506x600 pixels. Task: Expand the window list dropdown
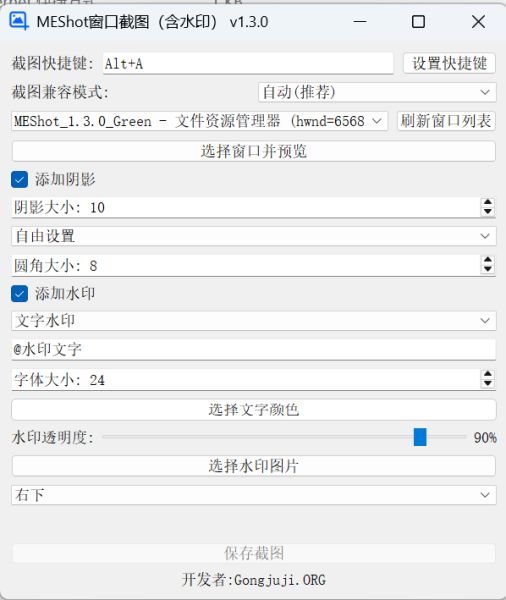coord(199,121)
